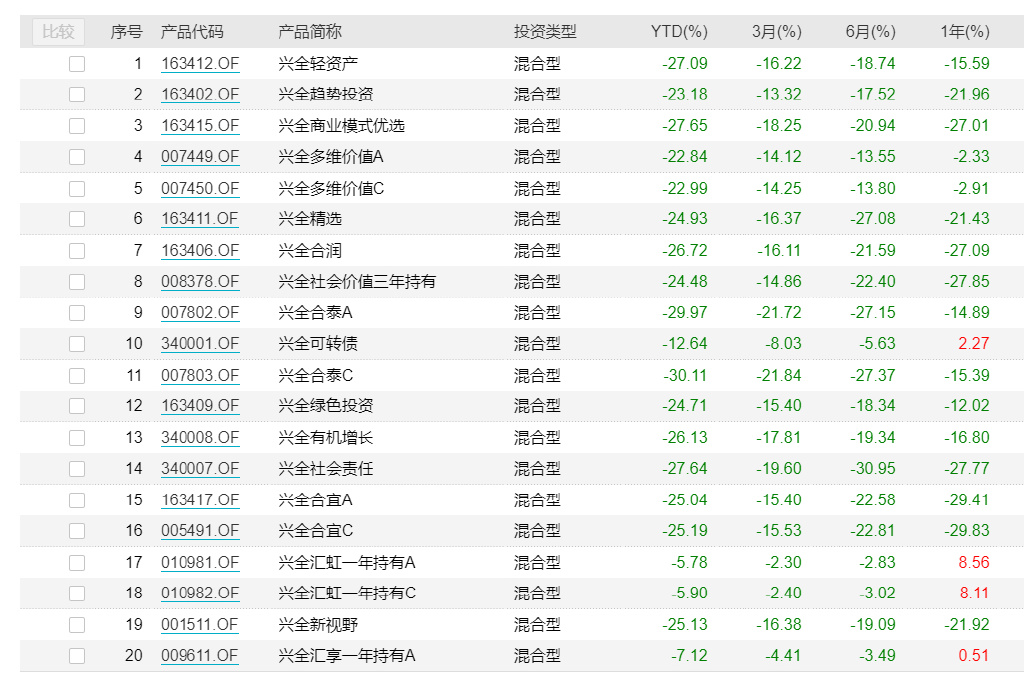The width and height of the screenshot is (1024, 695).
Task: Open fund code 010982.OF
Action: (200, 593)
